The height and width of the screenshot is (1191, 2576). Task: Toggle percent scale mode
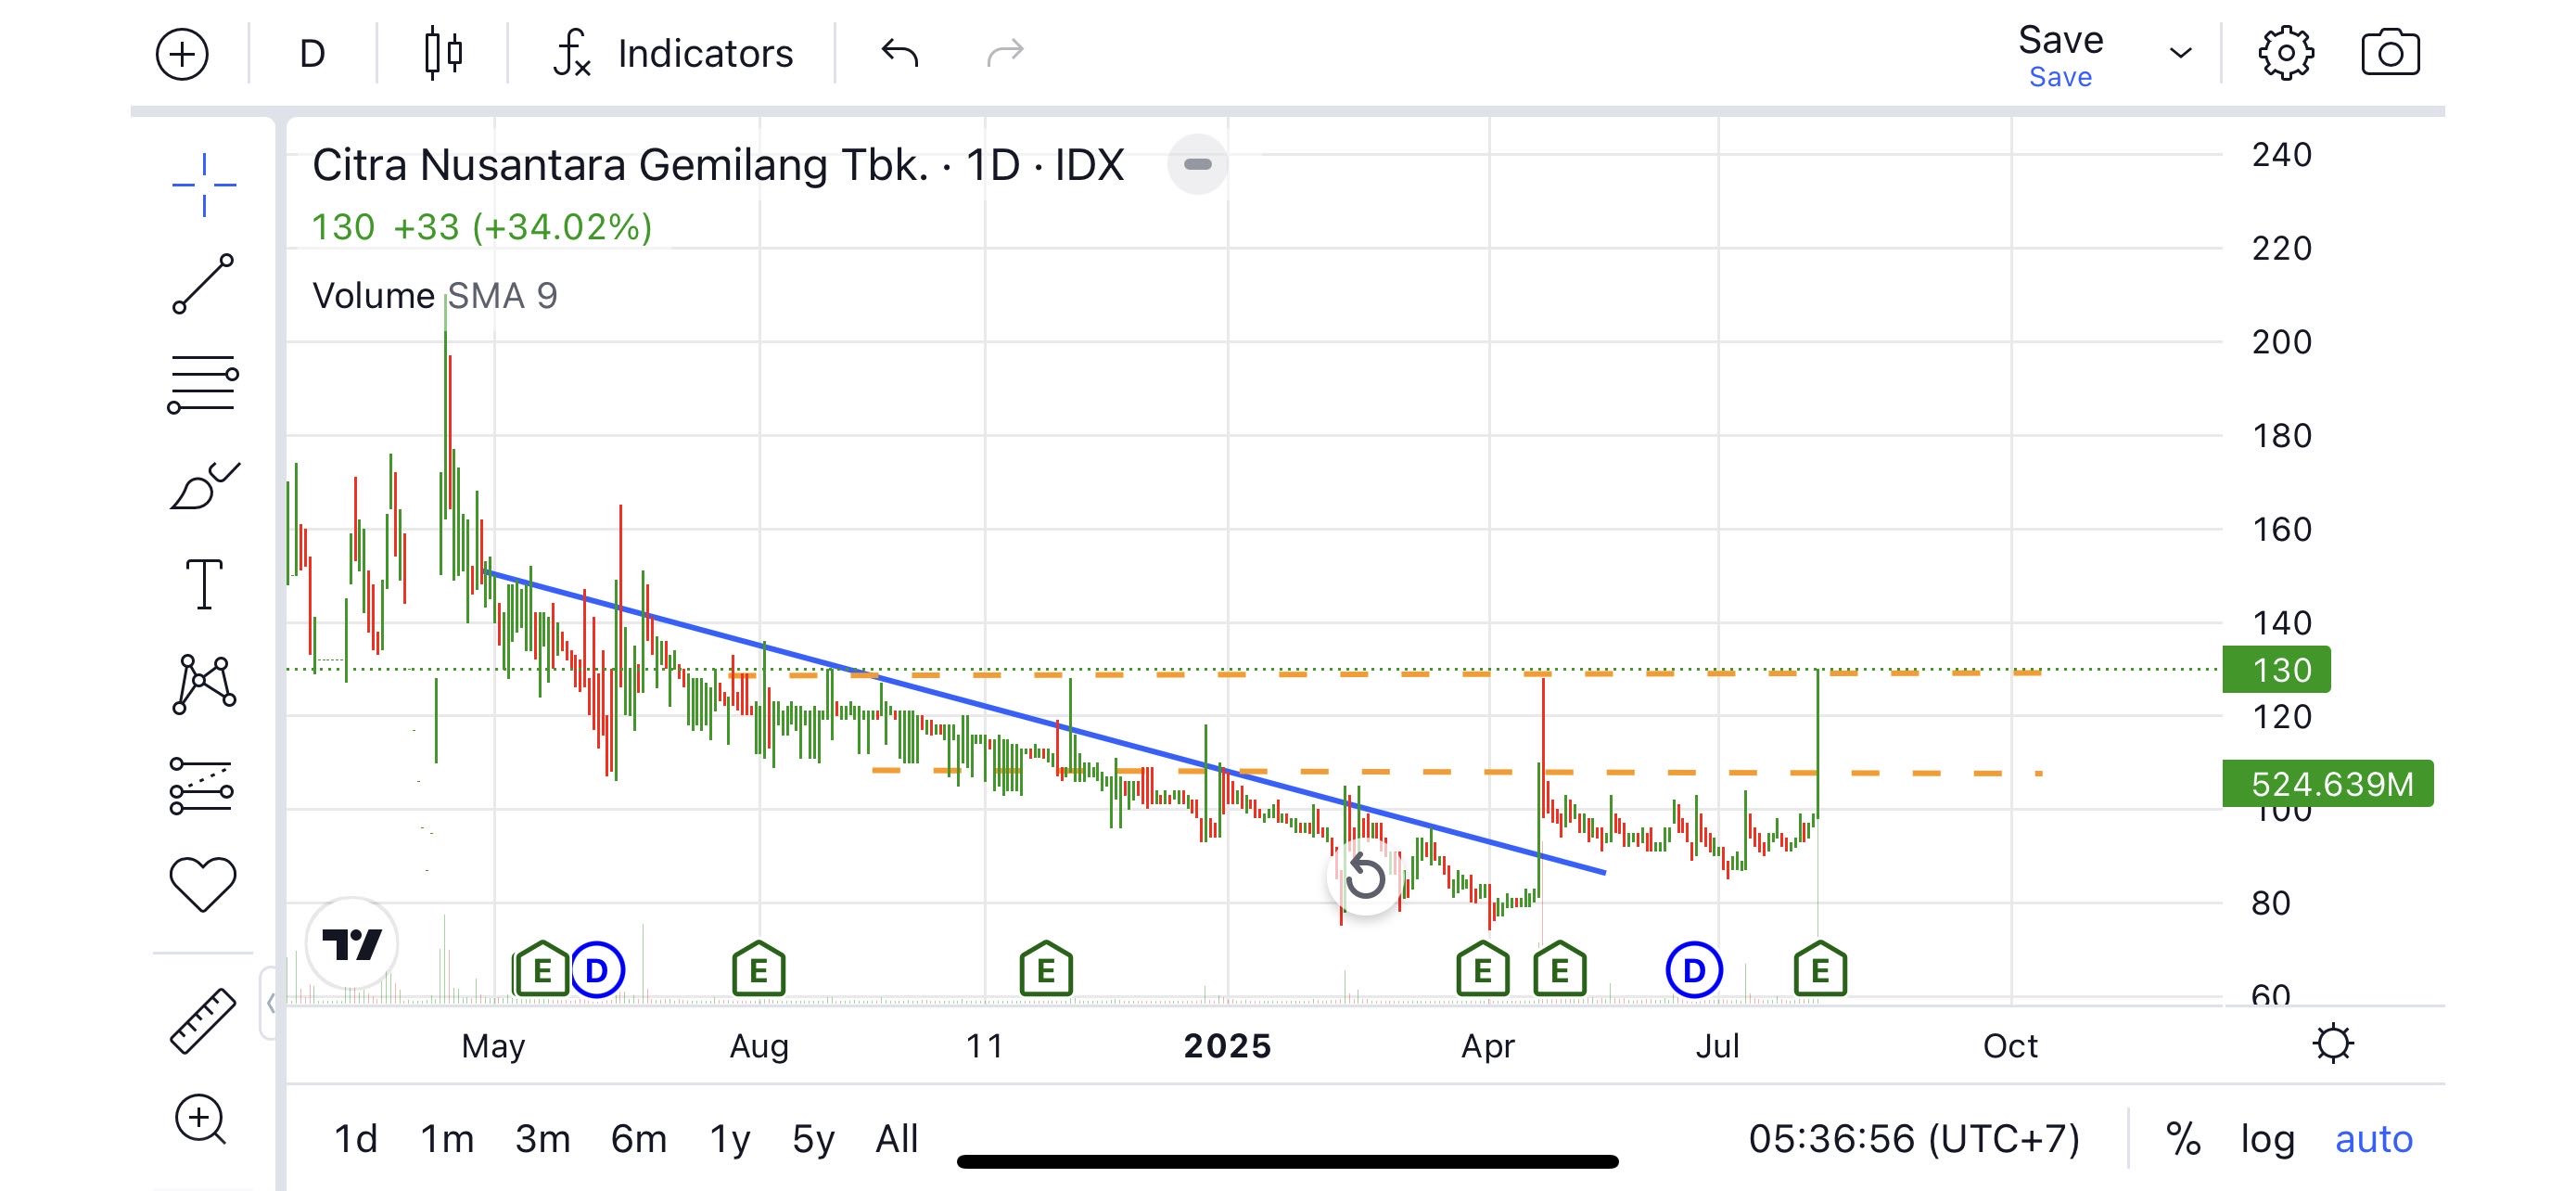pos(2183,1139)
